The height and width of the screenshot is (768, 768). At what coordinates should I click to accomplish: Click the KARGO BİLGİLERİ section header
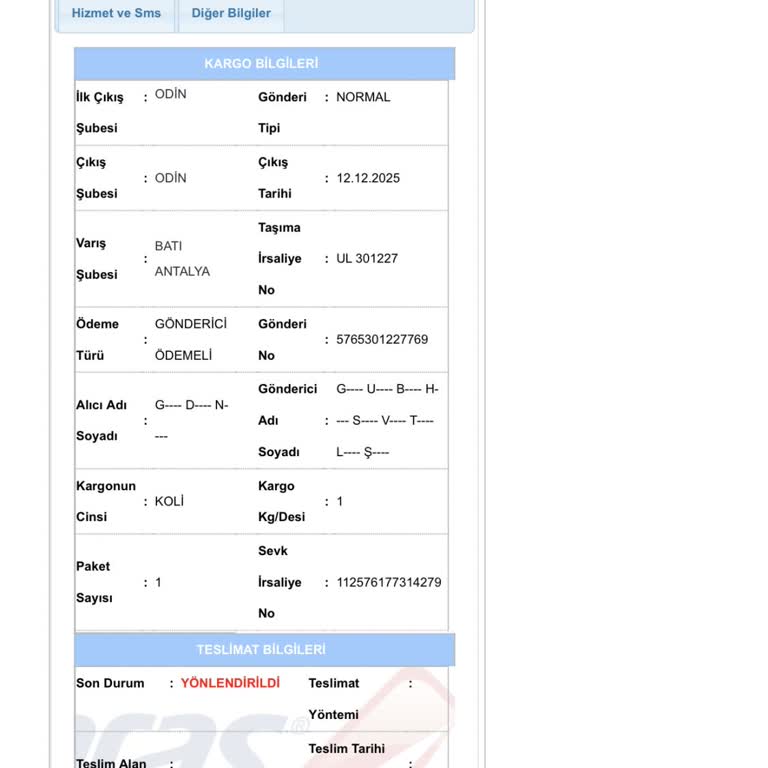(262, 63)
